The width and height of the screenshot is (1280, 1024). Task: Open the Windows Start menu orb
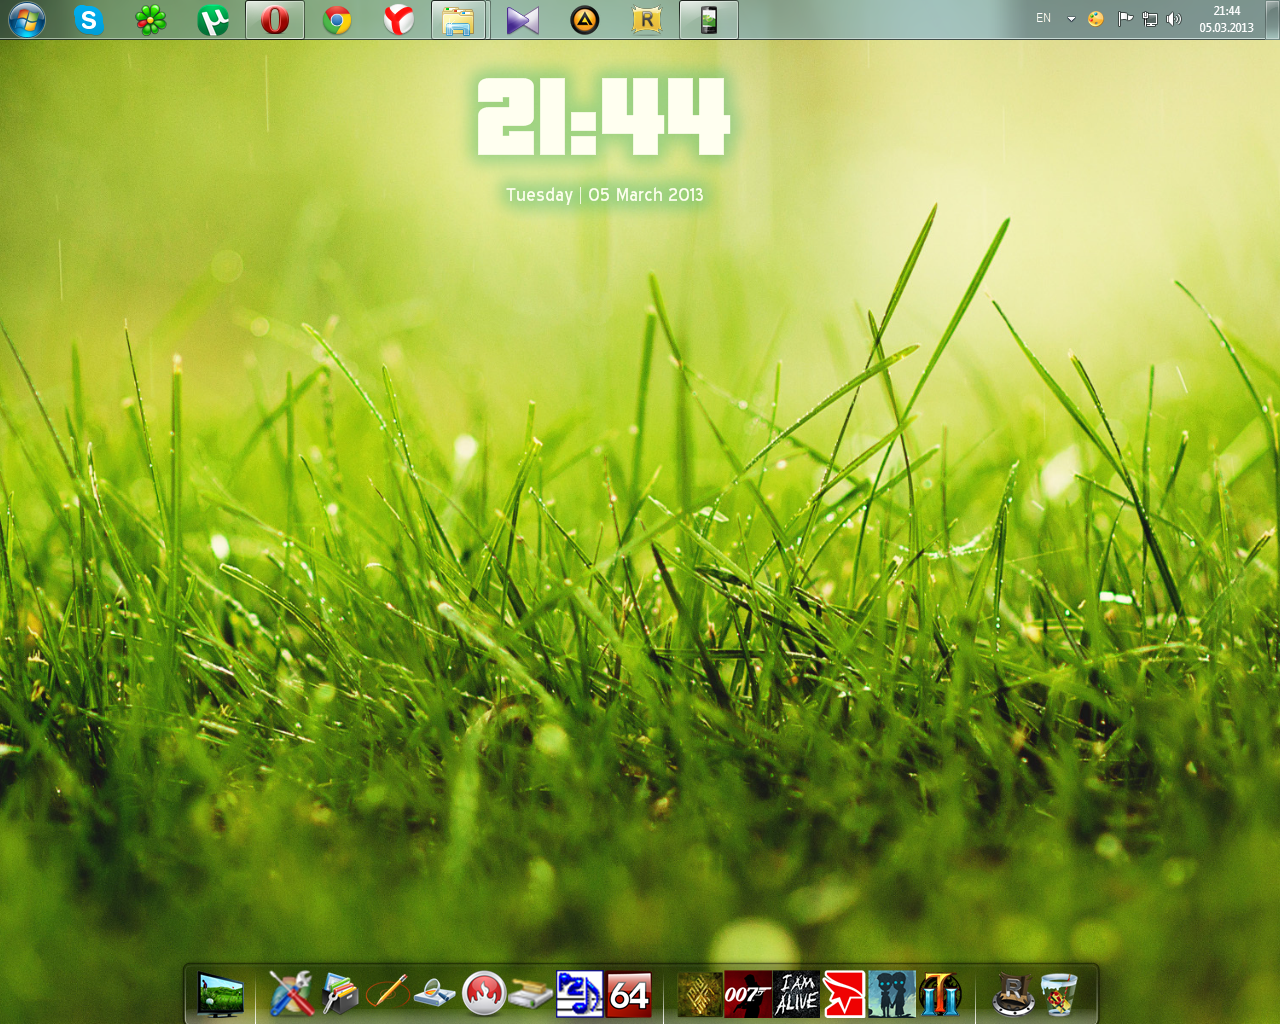point(27,20)
